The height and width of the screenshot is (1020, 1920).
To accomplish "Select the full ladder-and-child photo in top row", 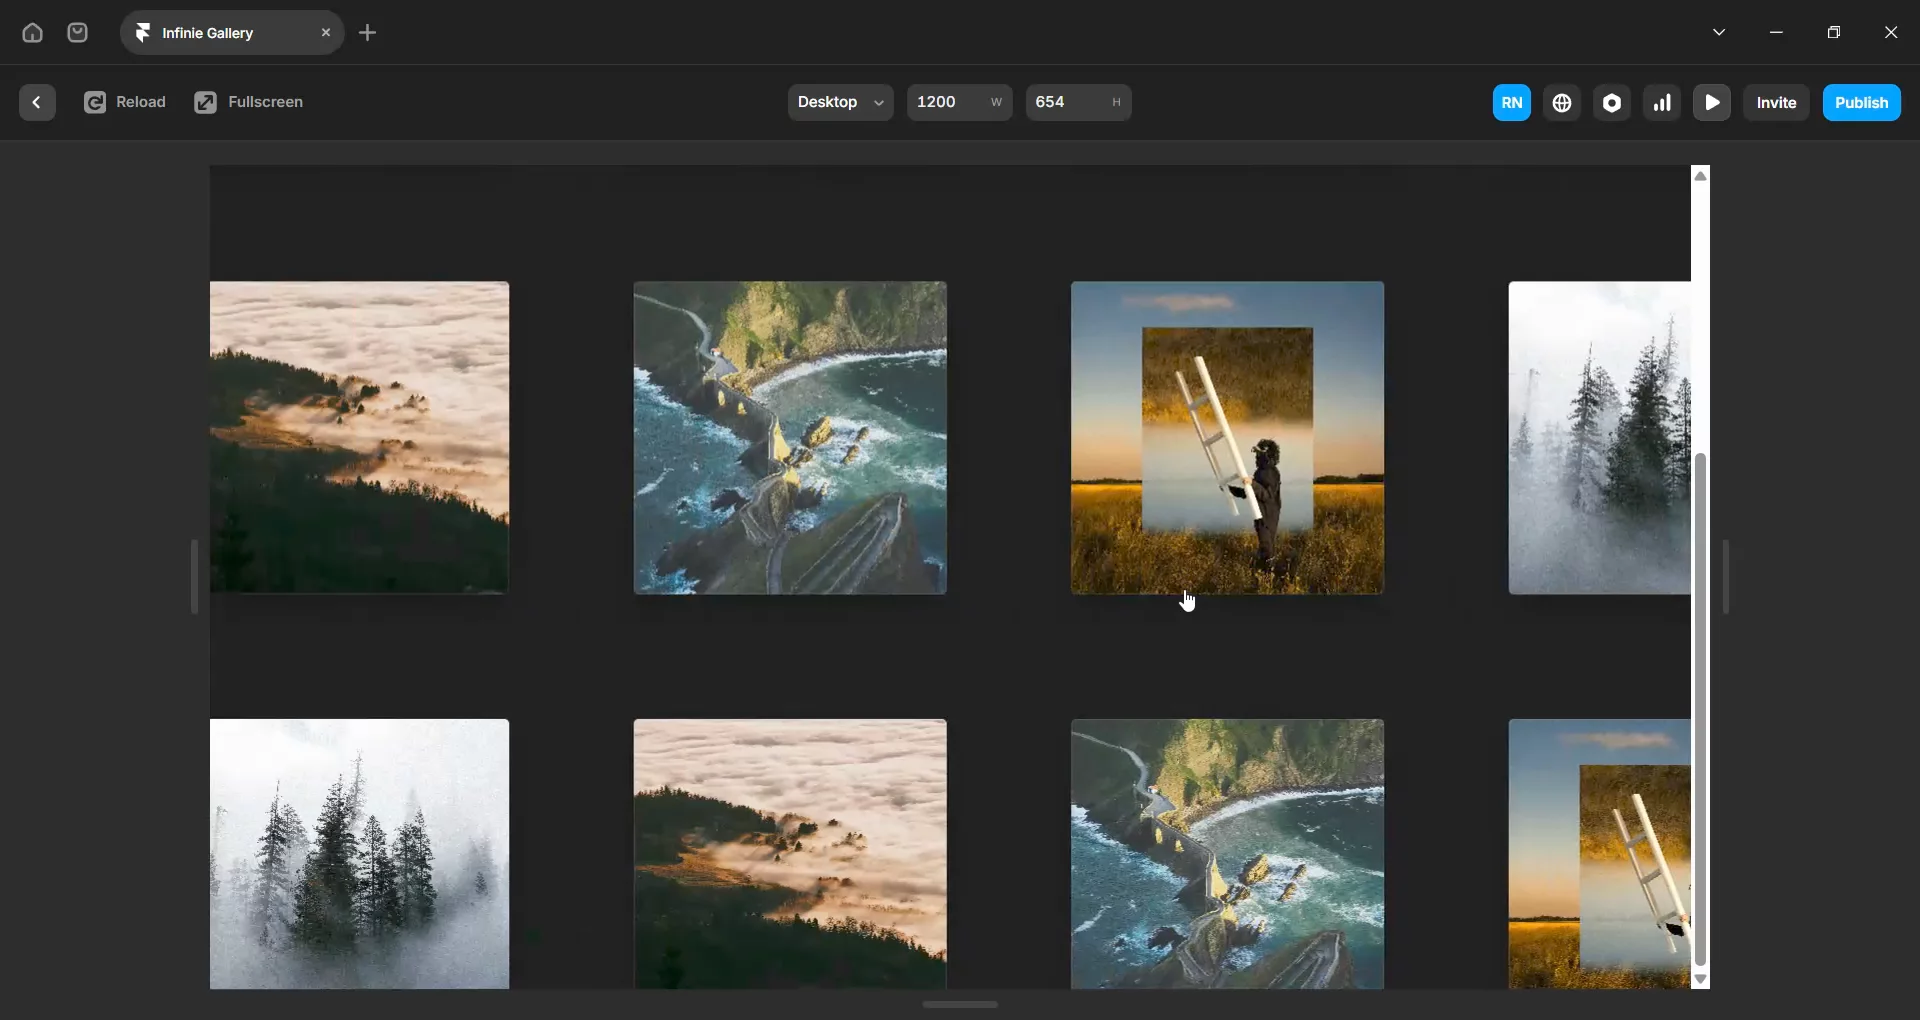I will [x=1228, y=438].
